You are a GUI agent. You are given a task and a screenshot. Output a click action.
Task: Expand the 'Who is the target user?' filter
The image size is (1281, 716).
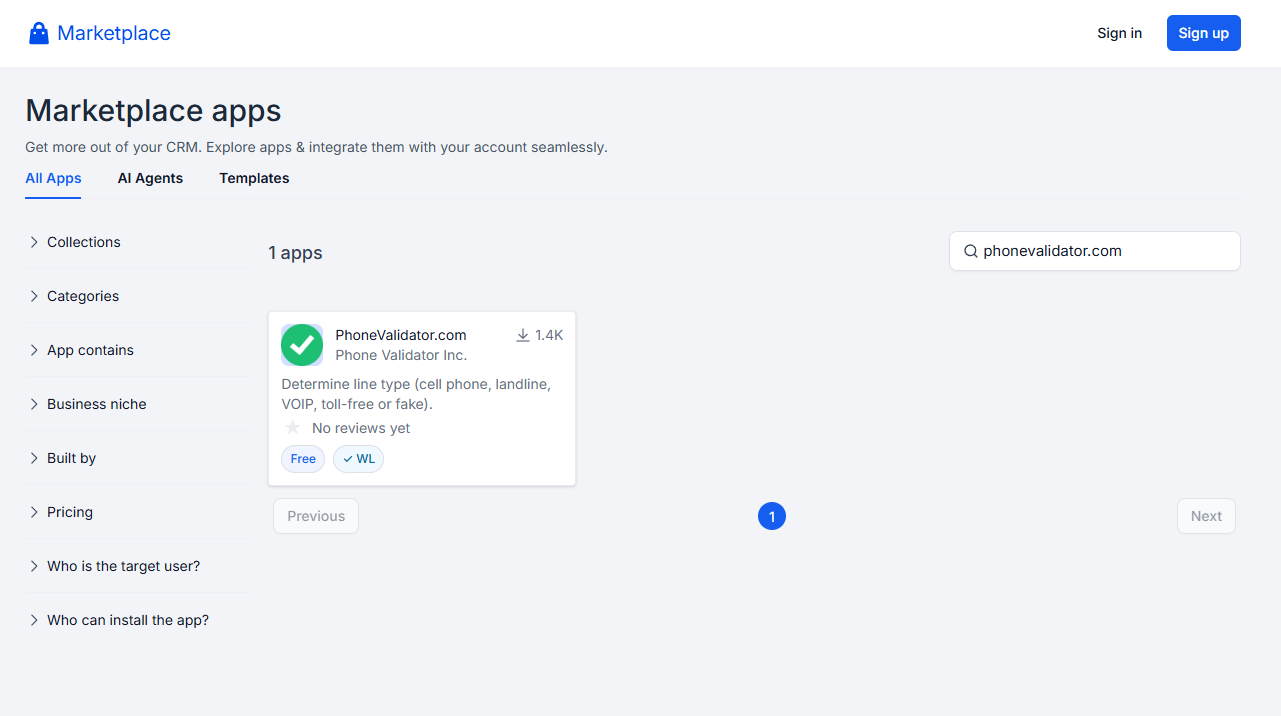point(136,566)
